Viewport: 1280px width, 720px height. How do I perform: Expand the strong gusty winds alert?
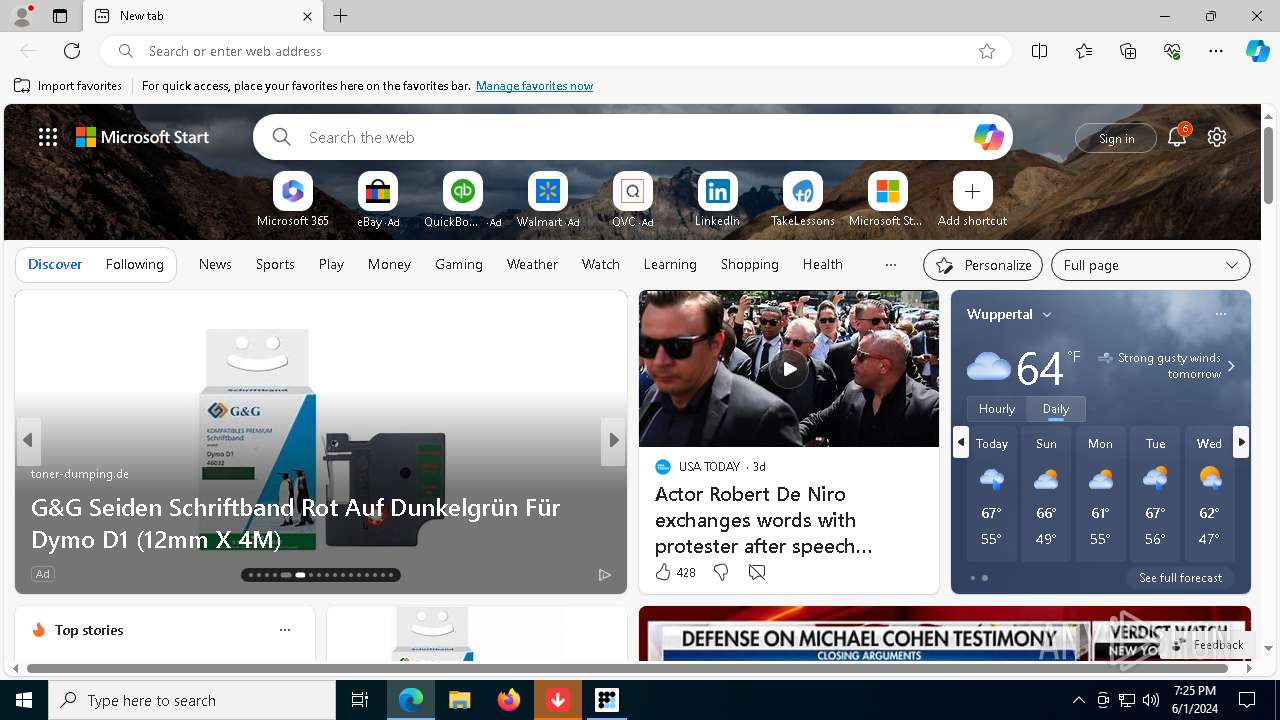point(1231,366)
